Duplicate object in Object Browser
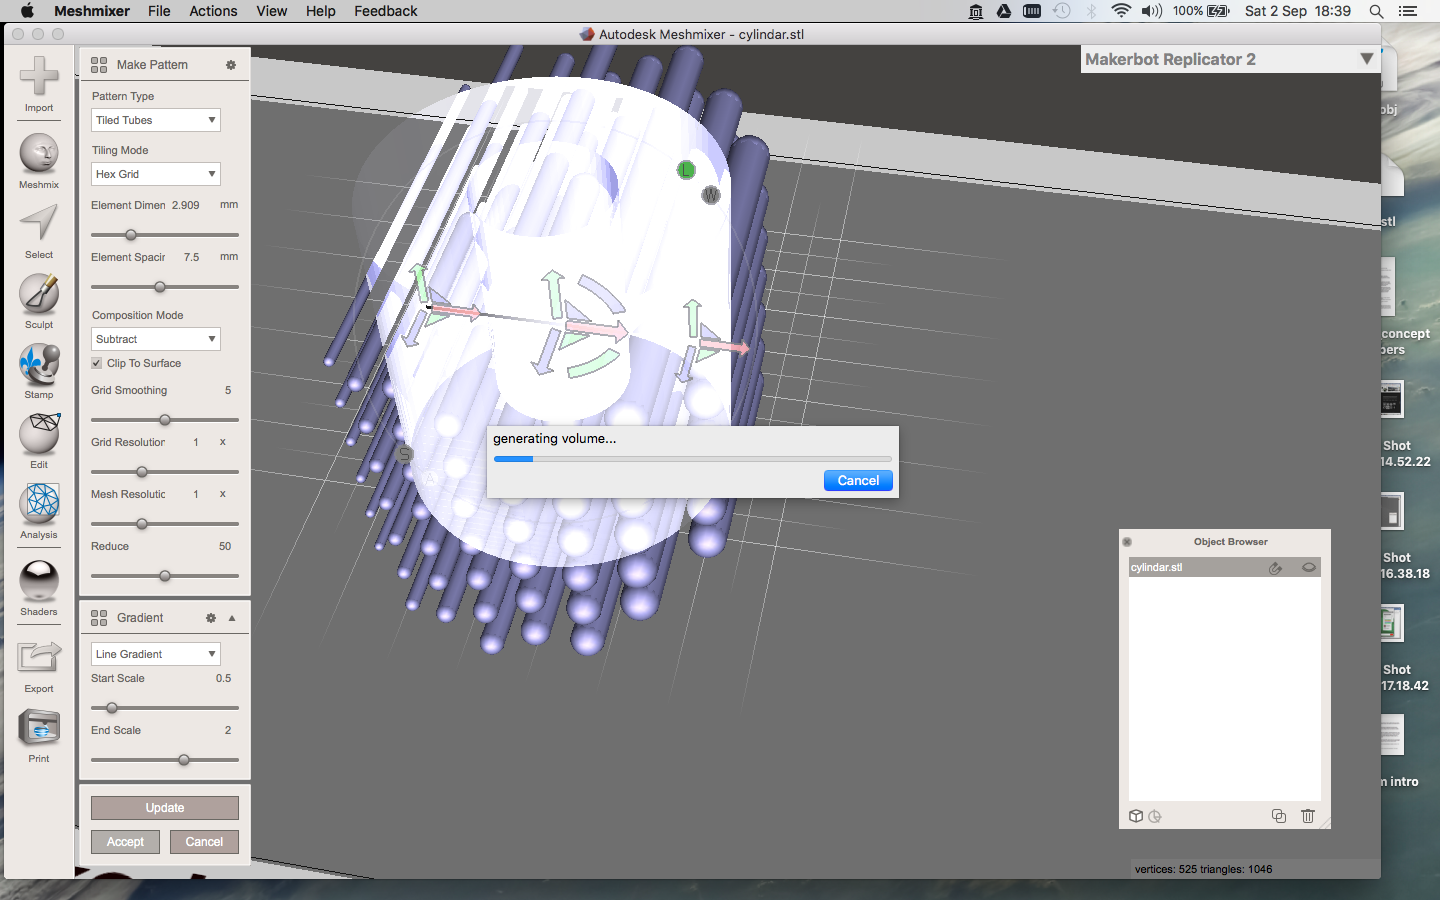Image resolution: width=1440 pixels, height=900 pixels. click(1279, 816)
